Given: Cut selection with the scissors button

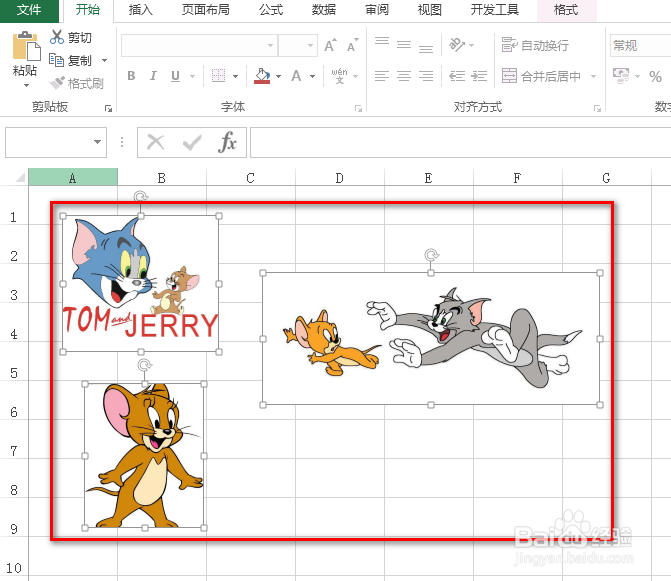Looking at the screenshot, I should (70, 38).
